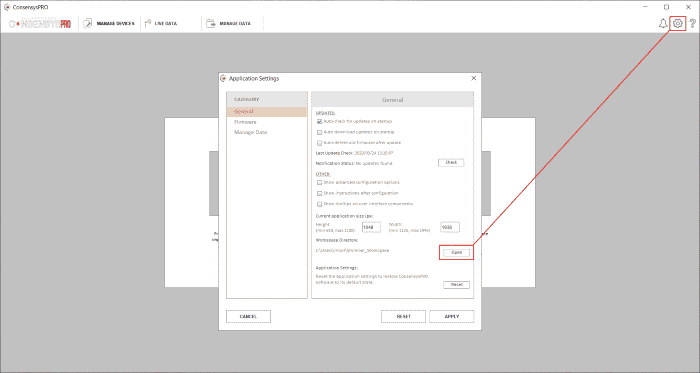
Task: Click the Notification Status text
Action: 354,163
